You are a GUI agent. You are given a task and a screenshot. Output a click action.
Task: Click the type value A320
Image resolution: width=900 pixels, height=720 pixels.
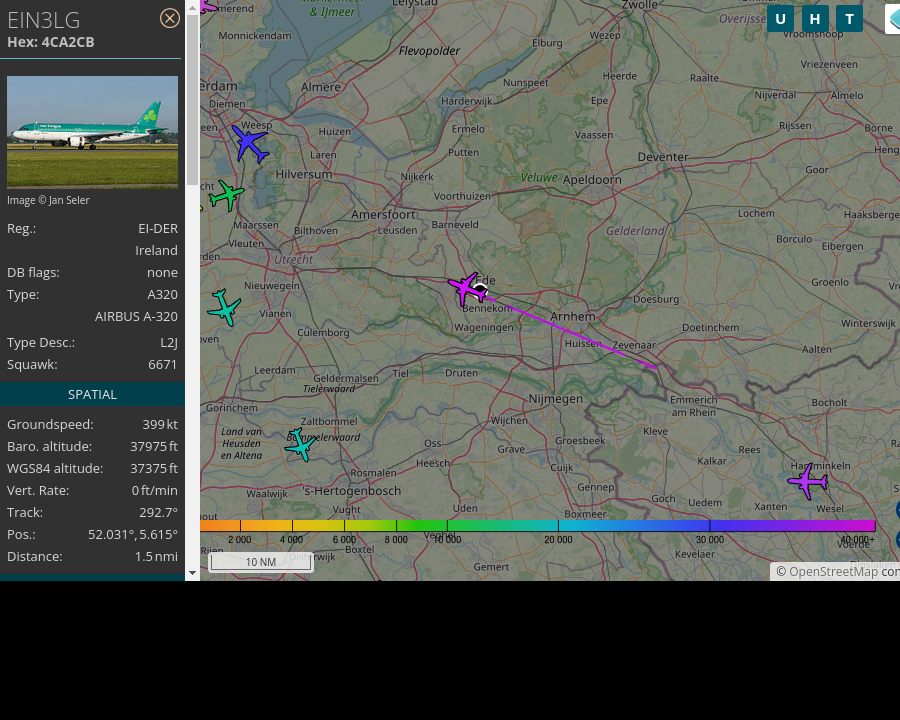point(162,295)
